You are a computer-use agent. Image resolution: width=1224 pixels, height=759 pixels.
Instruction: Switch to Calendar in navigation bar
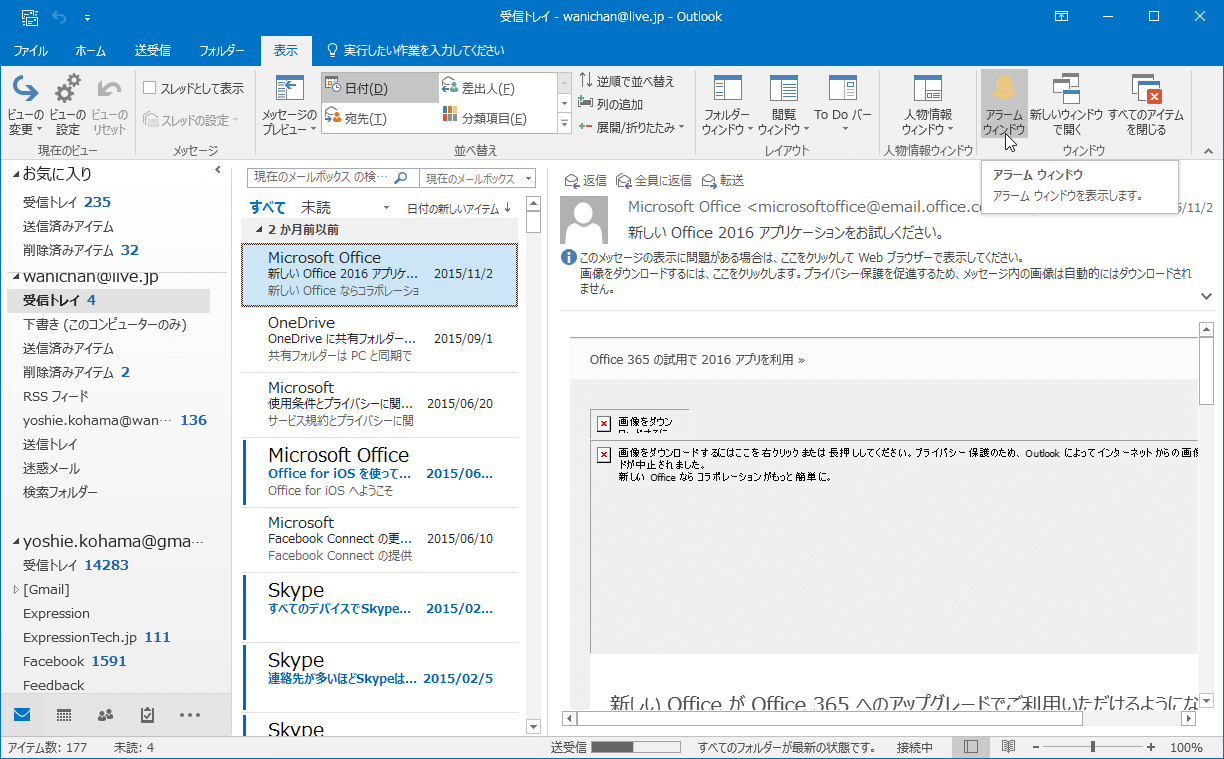[64, 715]
